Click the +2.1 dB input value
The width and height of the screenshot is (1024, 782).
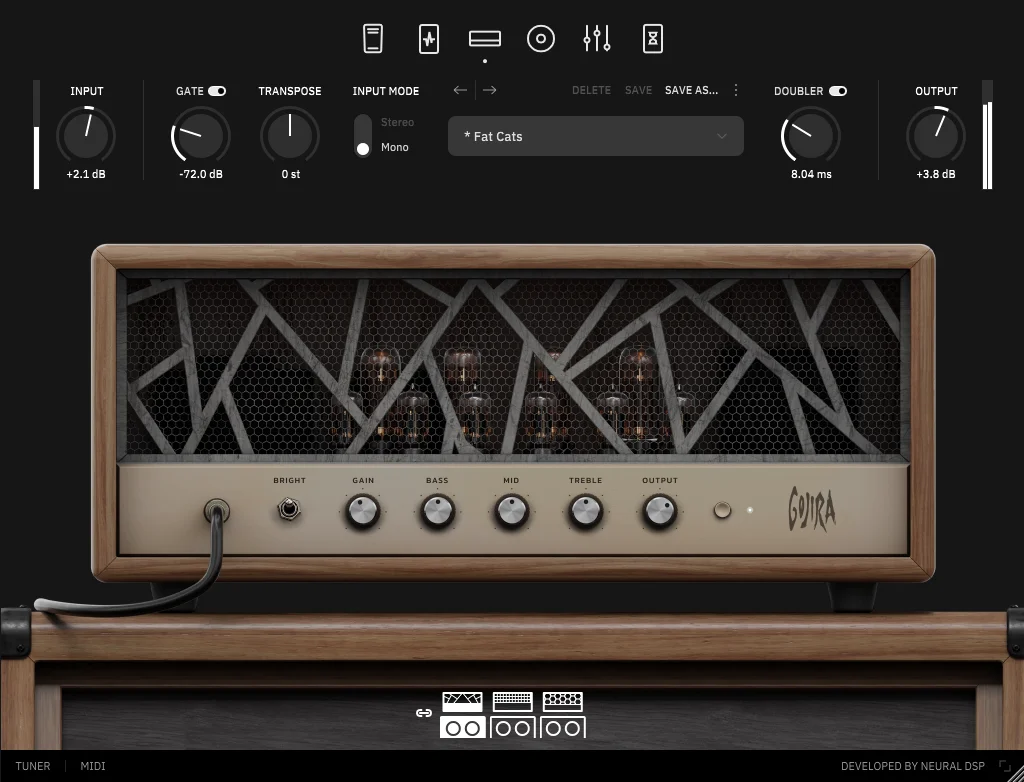(86, 174)
